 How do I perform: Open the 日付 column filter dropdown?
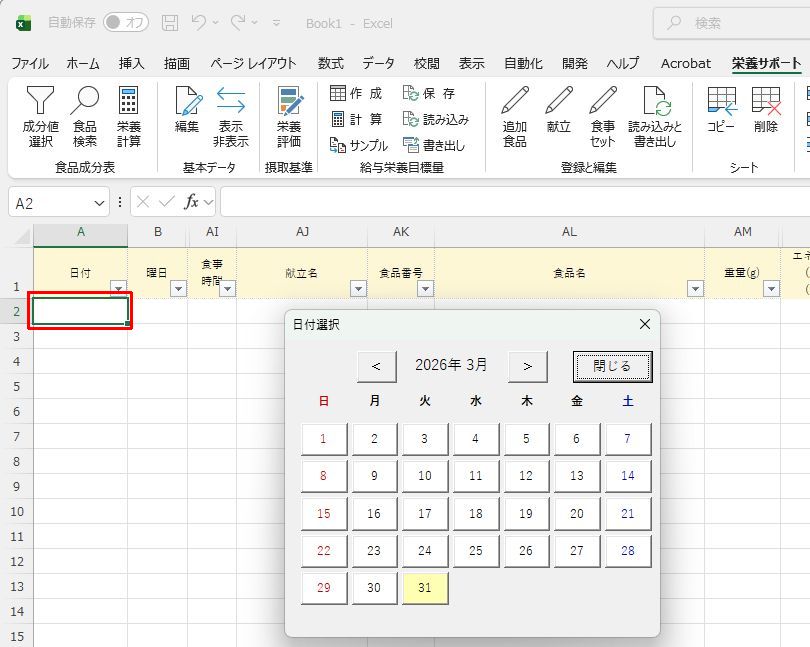click(x=118, y=288)
